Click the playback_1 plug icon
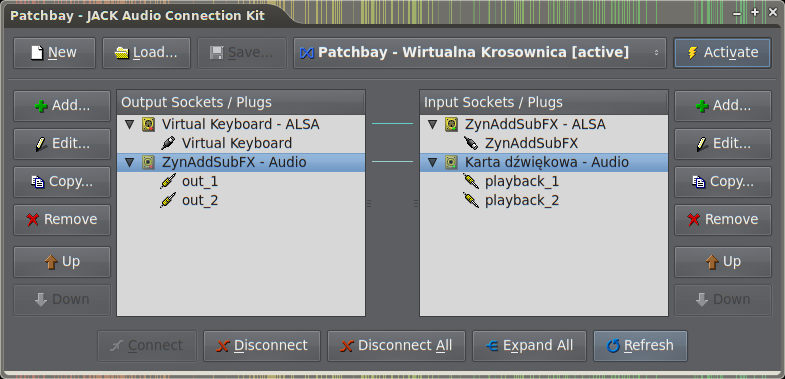785x379 pixels. click(x=471, y=181)
